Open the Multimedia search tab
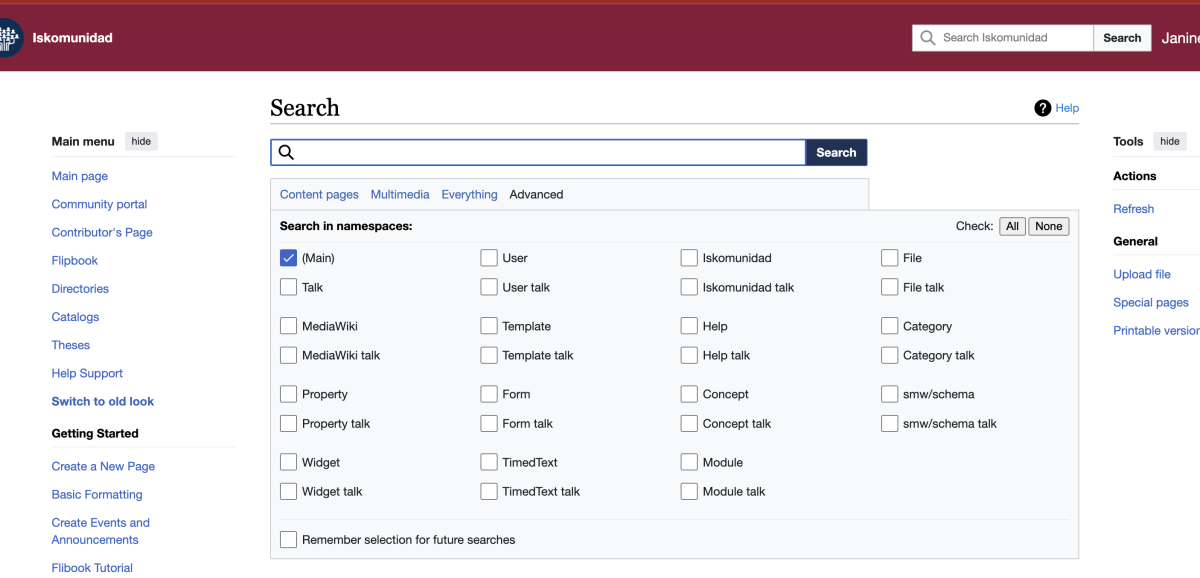The width and height of the screenshot is (1200, 578). click(x=400, y=195)
